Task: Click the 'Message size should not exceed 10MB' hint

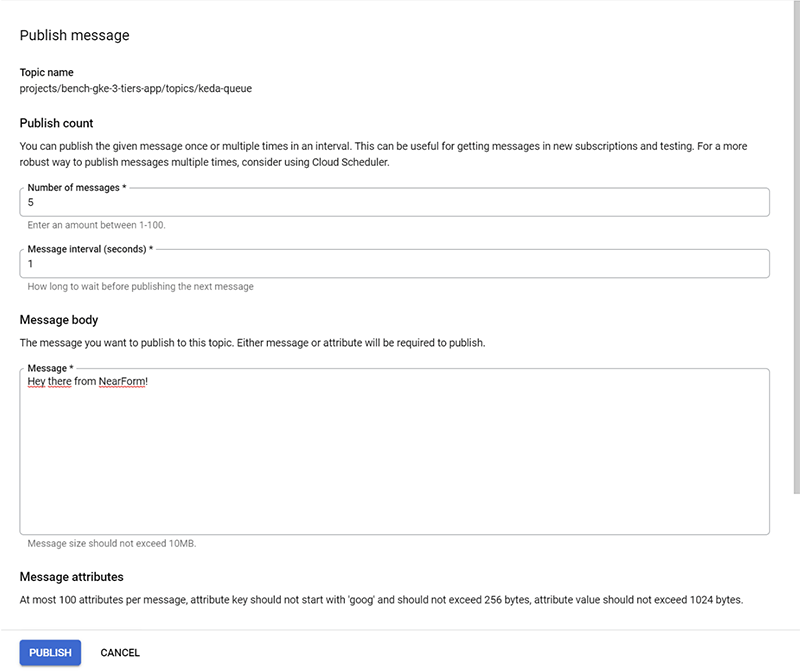Action: pos(112,543)
